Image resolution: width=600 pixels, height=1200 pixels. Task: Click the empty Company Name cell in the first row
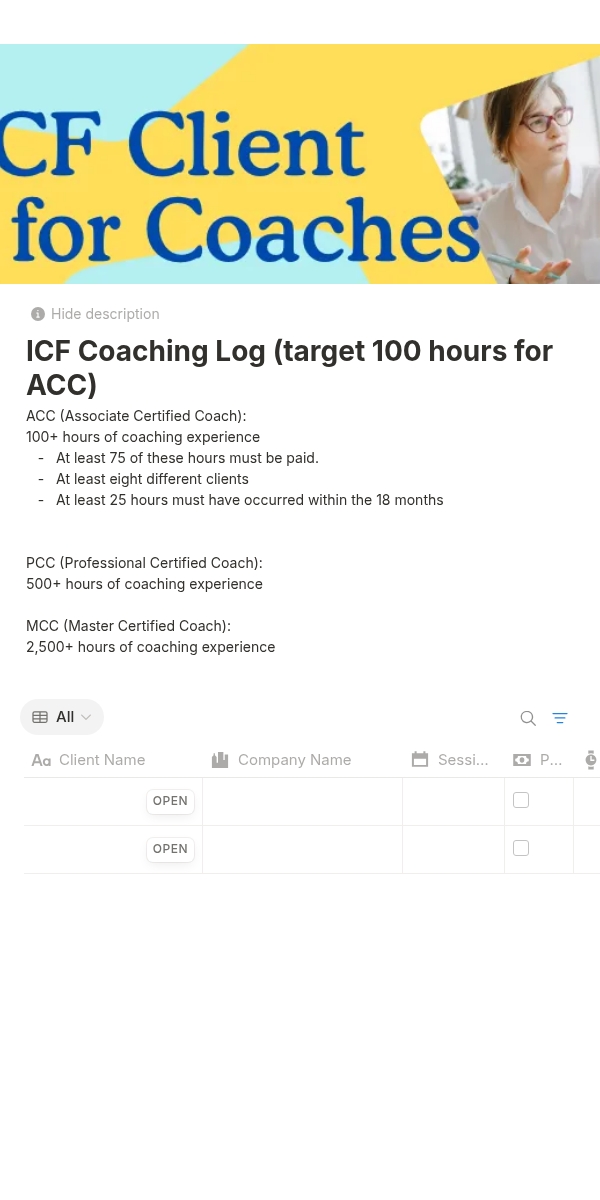tap(302, 801)
